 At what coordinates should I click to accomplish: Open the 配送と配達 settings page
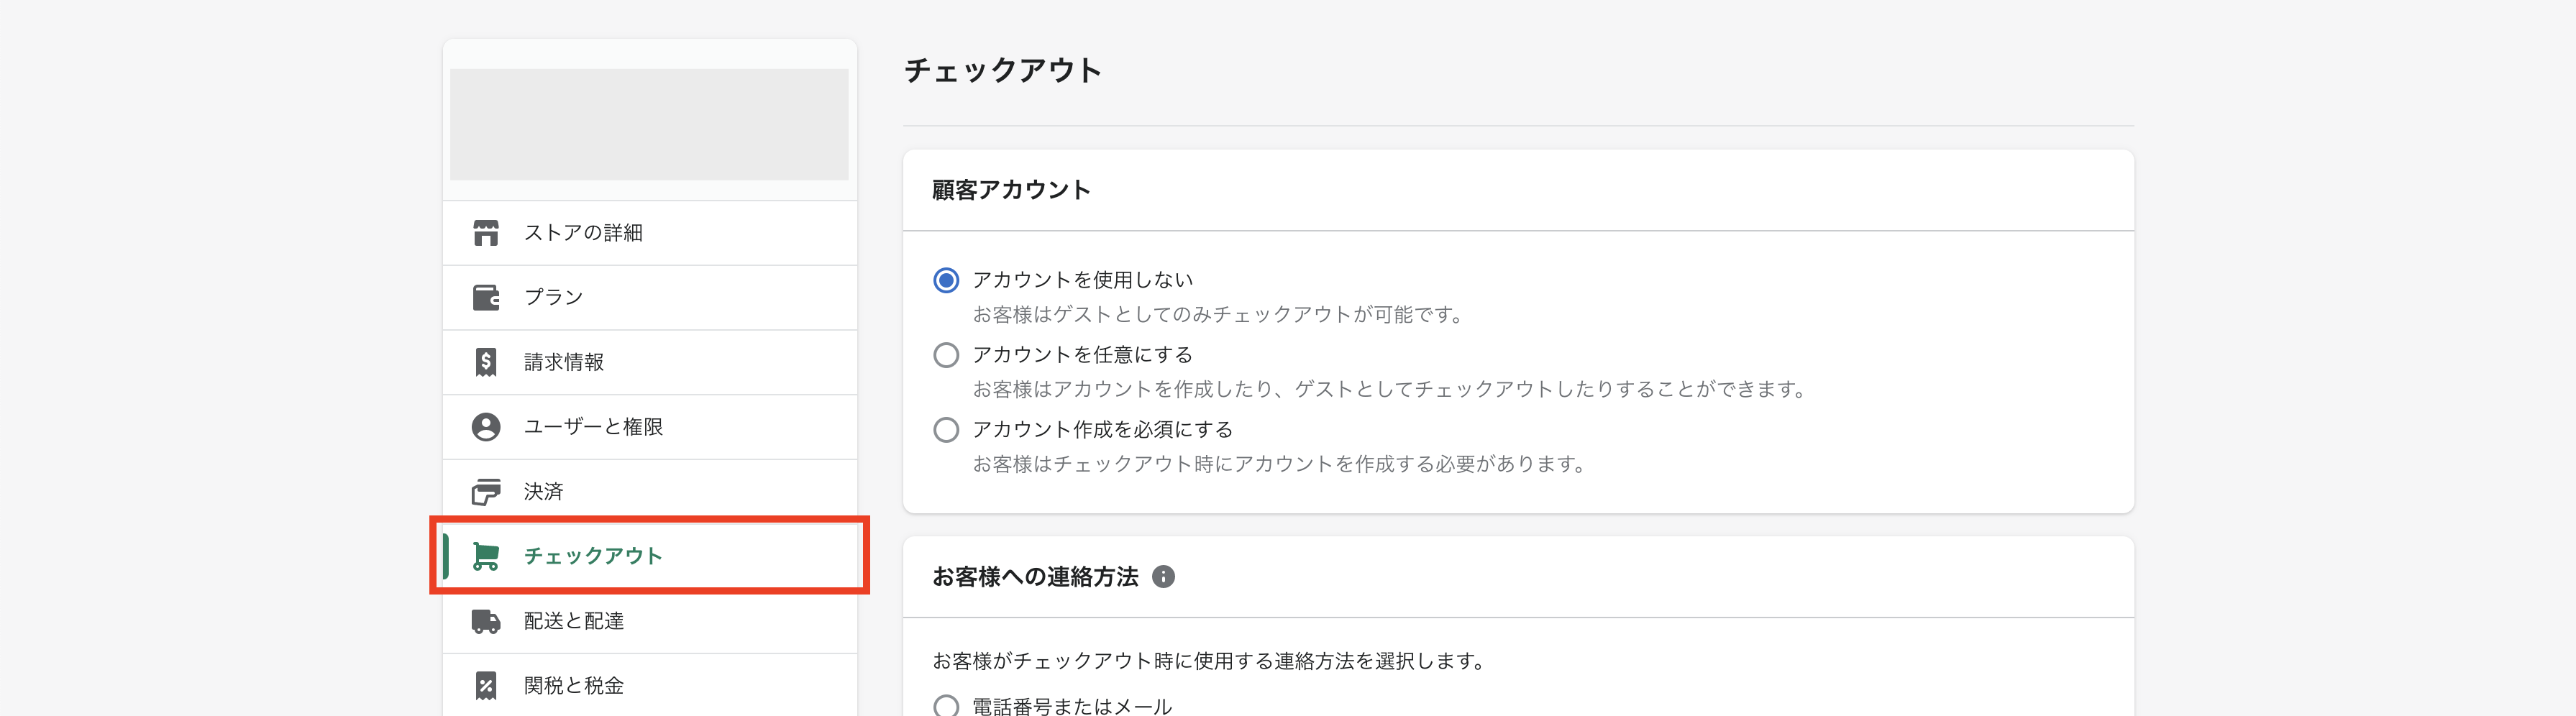click(650, 621)
